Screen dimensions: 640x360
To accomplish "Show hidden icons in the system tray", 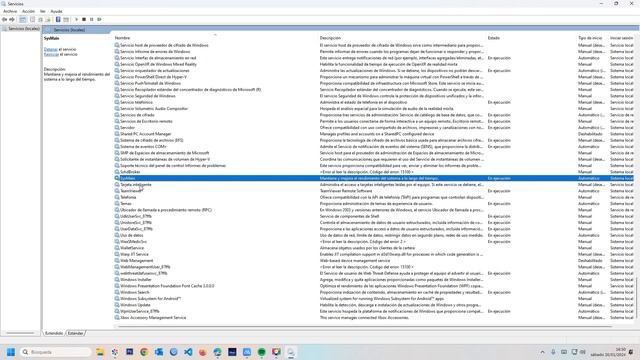I will point(542,352).
